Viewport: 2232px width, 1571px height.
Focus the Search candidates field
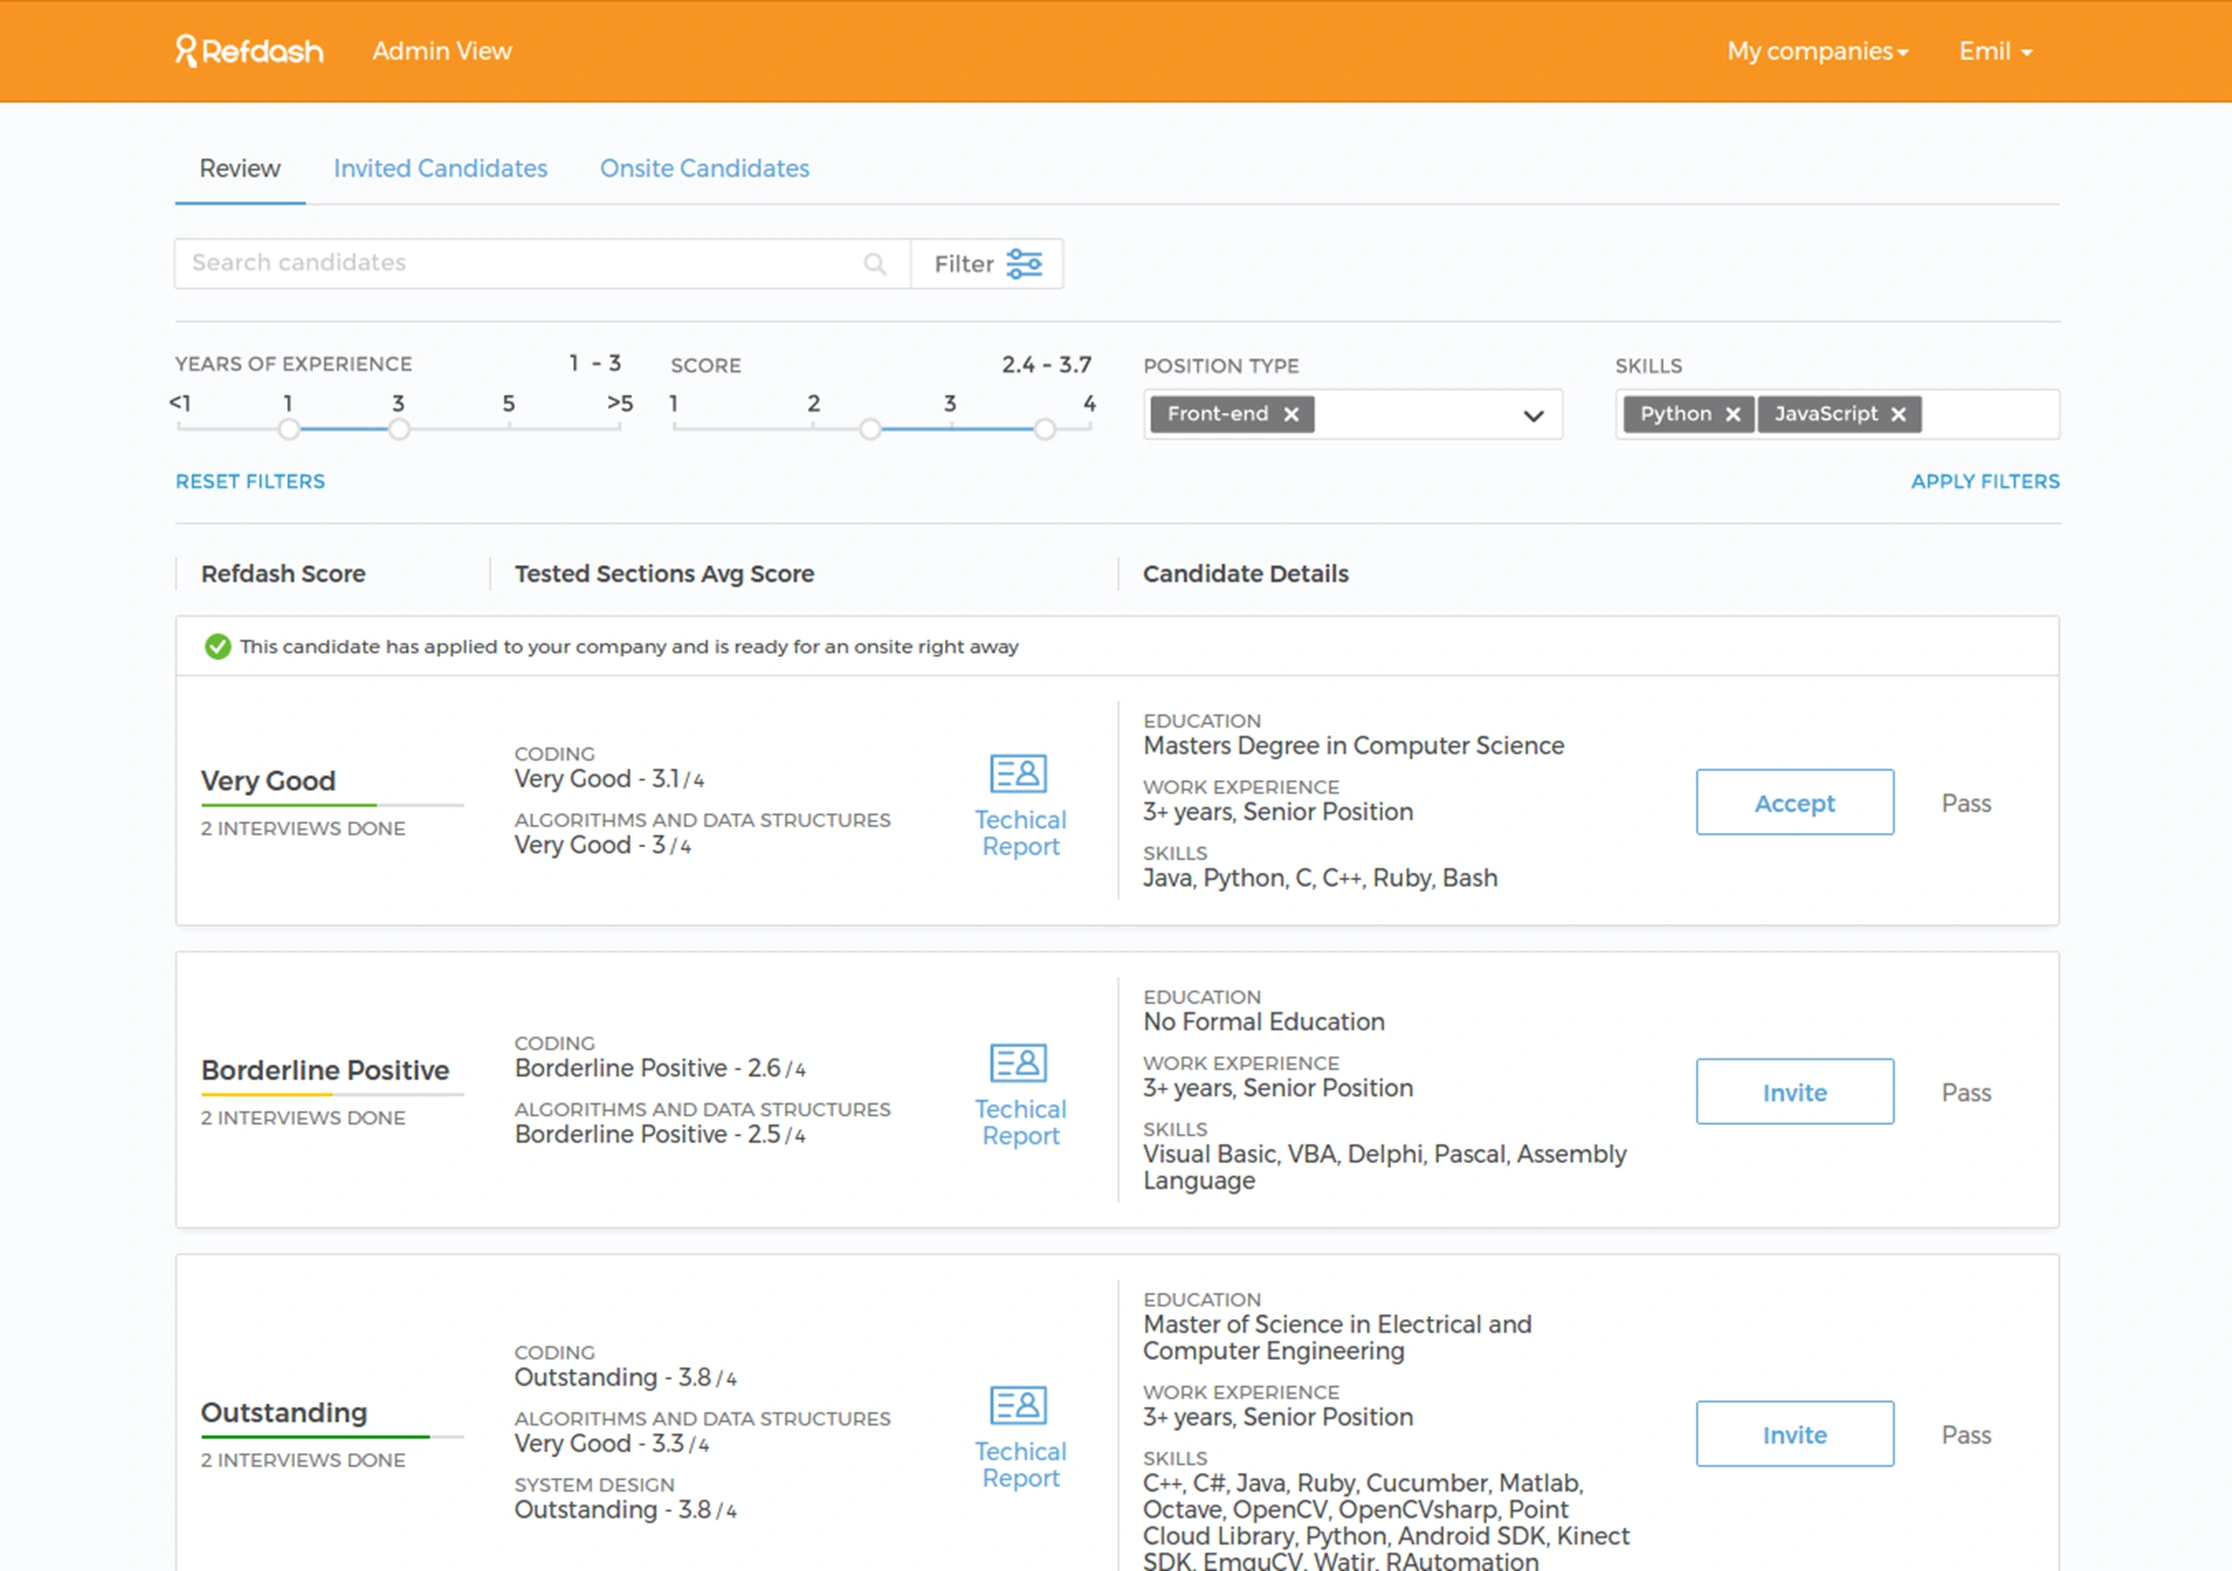click(542, 264)
